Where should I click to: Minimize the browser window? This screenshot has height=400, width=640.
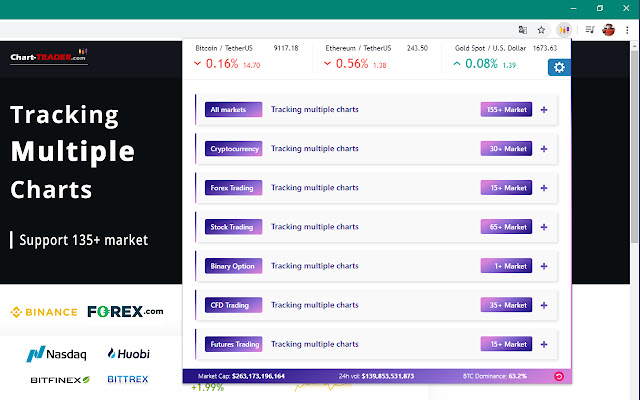tap(573, 8)
